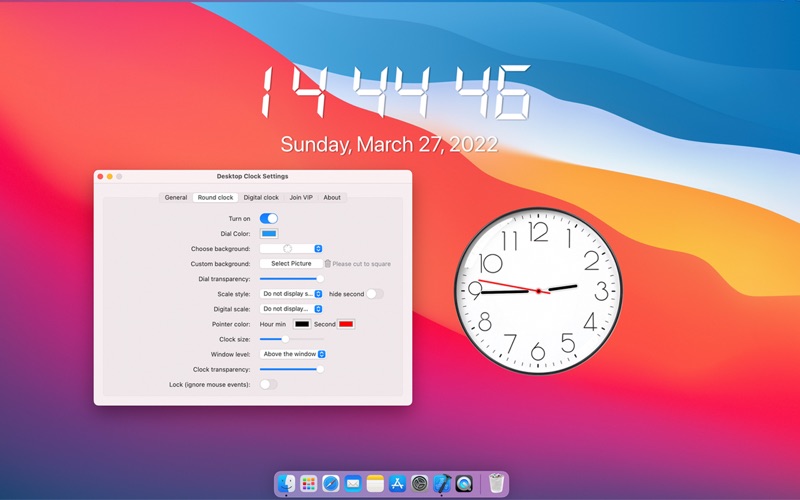This screenshot has width=800, height=500.
Task: Click the blue Dial Color swatch
Action: pyautogui.click(x=269, y=234)
